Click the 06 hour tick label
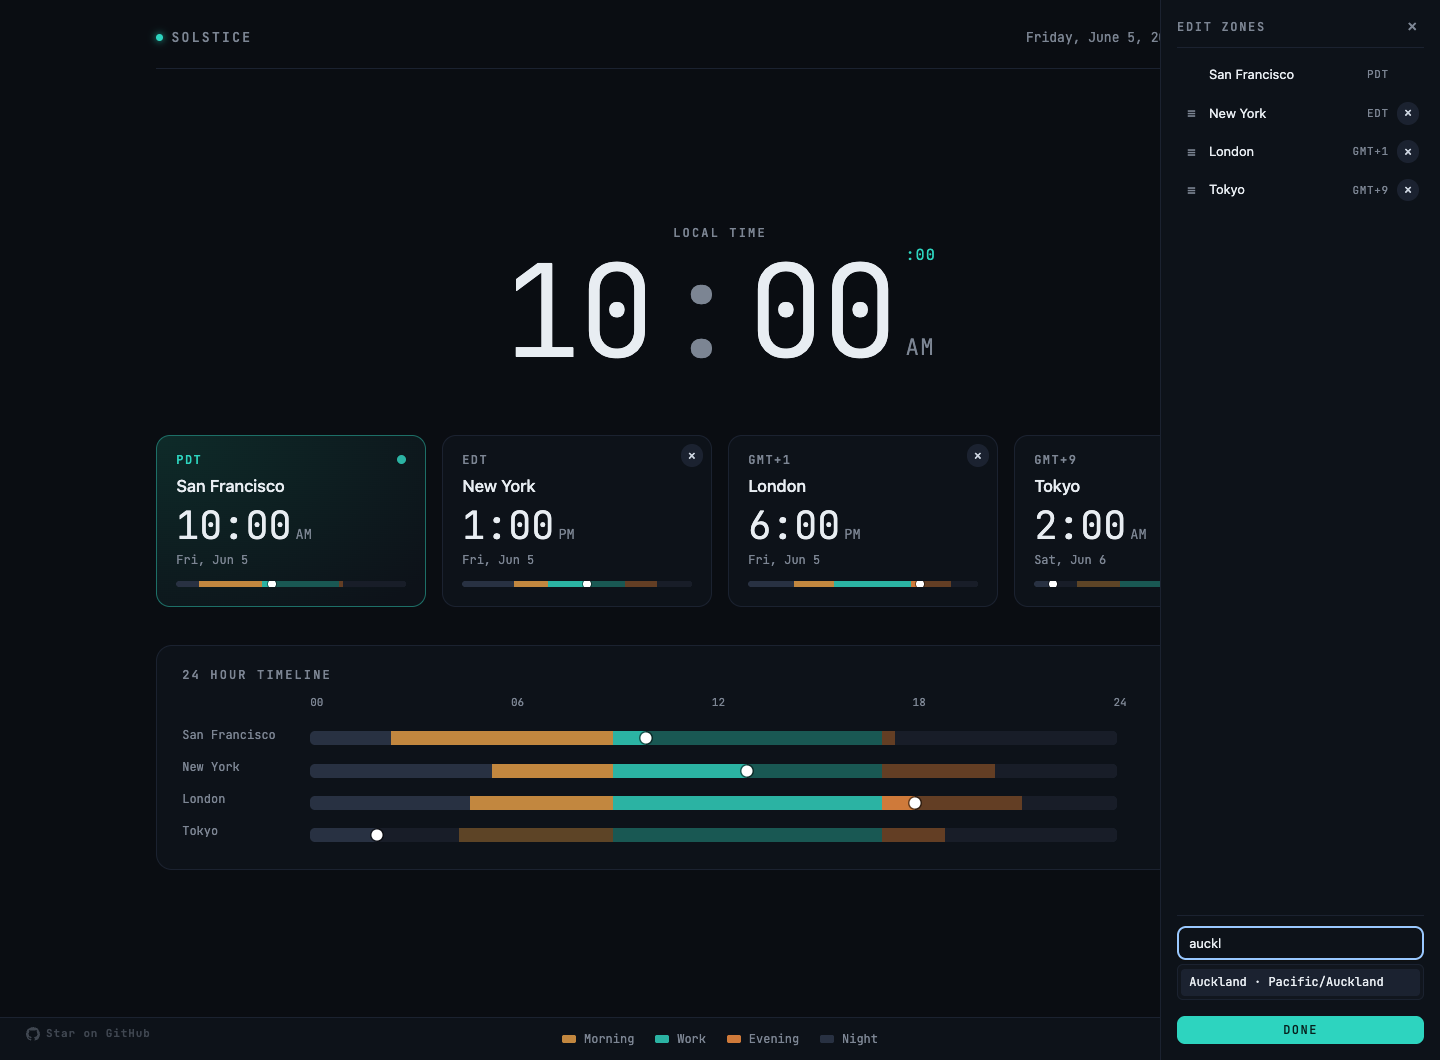This screenshot has width=1440, height=1060. (517, 703)
